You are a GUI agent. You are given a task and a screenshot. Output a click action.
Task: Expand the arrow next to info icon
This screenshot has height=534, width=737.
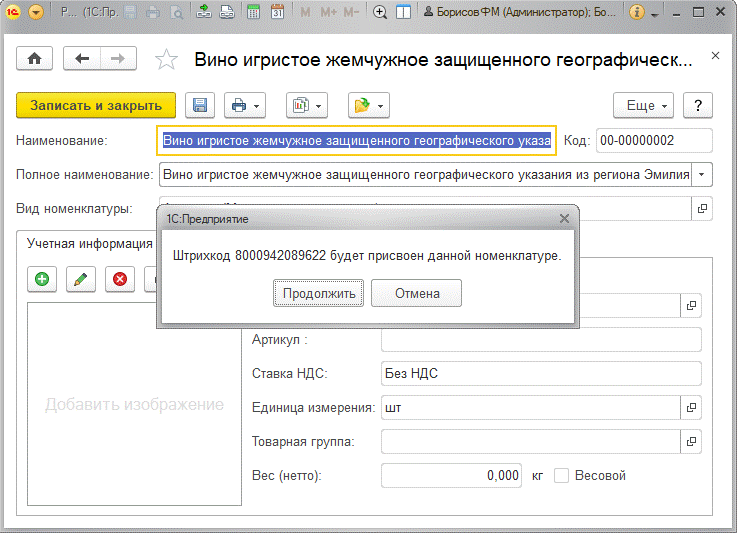click(x=655, y=14)
